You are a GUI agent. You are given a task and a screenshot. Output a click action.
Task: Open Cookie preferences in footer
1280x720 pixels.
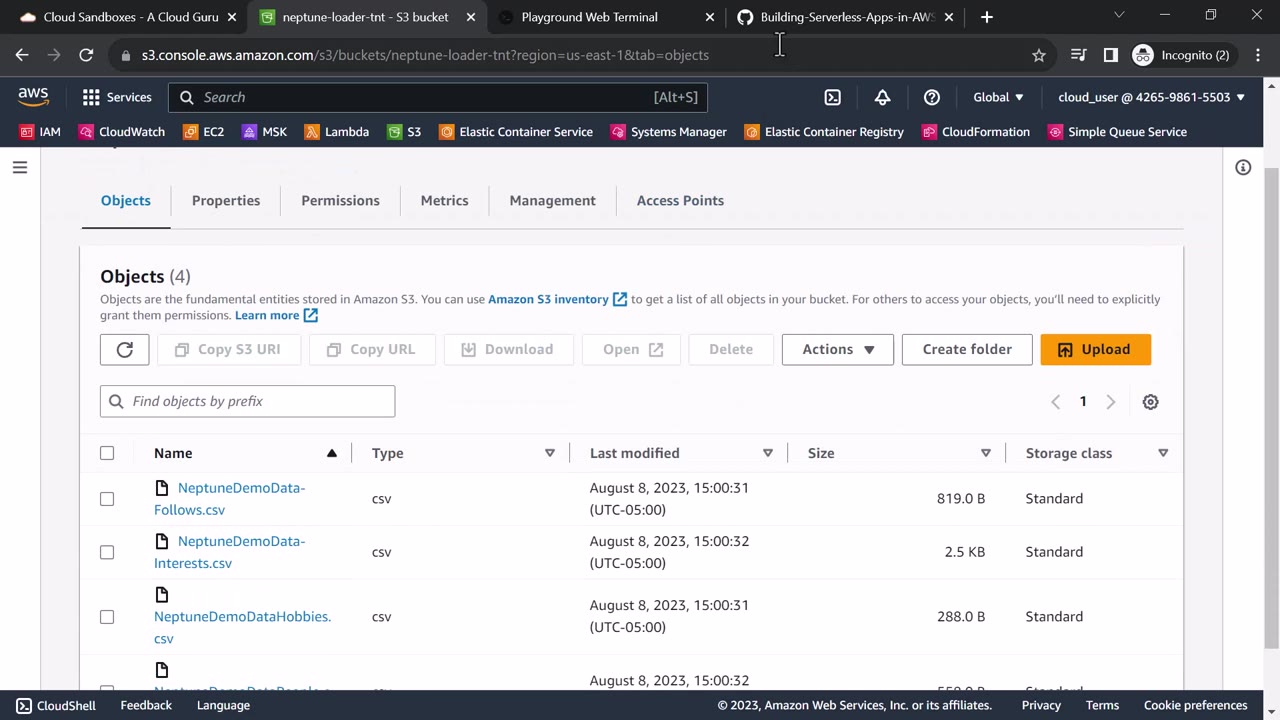coord(1195,705)
